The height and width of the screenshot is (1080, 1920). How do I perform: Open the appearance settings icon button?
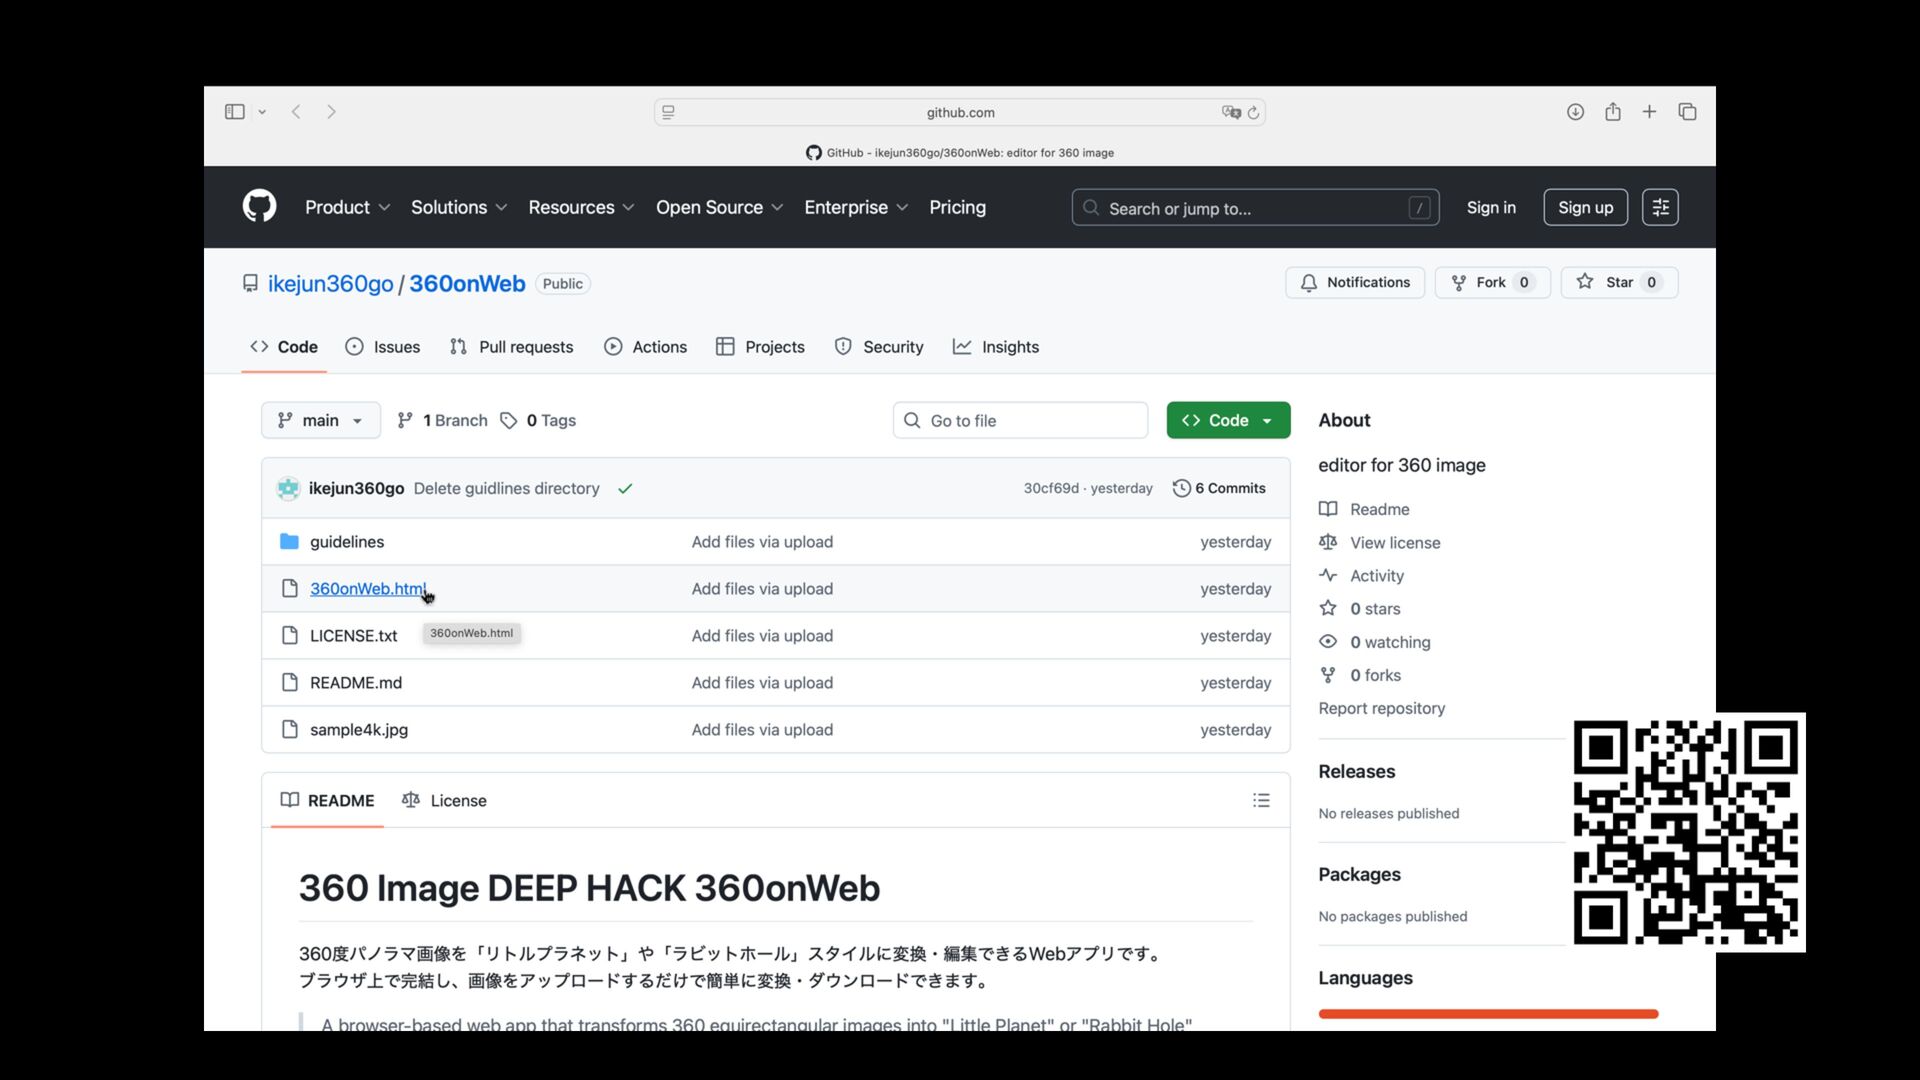(1660, 207)
